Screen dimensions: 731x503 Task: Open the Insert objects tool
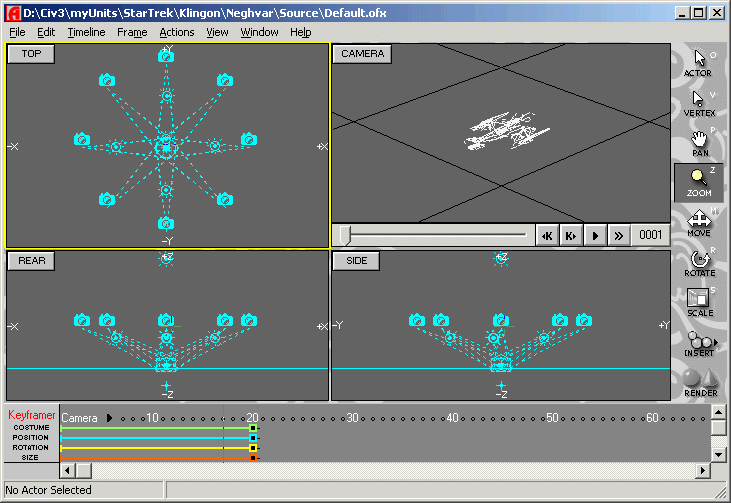(x=699, y=344)
